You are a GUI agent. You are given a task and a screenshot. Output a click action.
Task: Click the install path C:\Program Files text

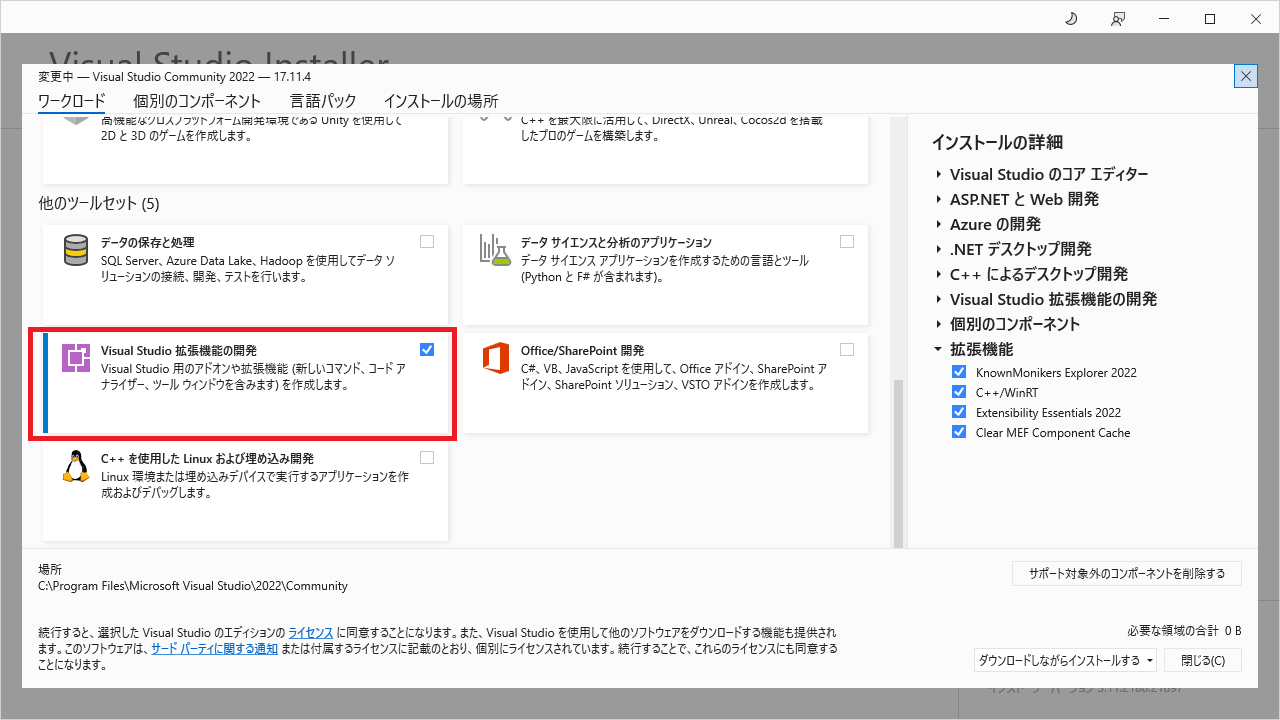tap(193, 586)
